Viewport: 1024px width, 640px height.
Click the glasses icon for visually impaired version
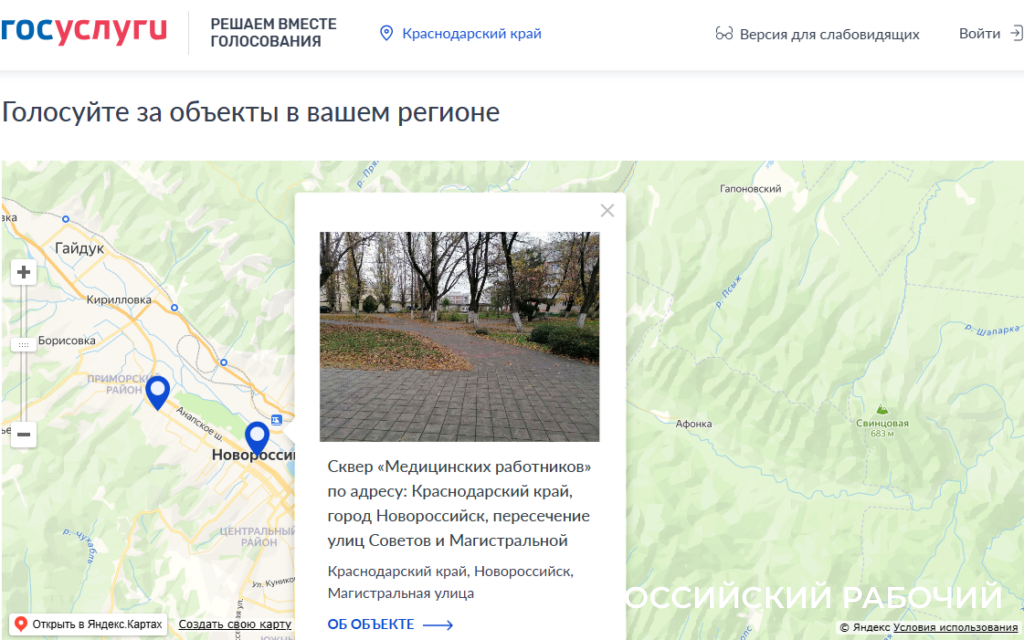pos(725,34)
